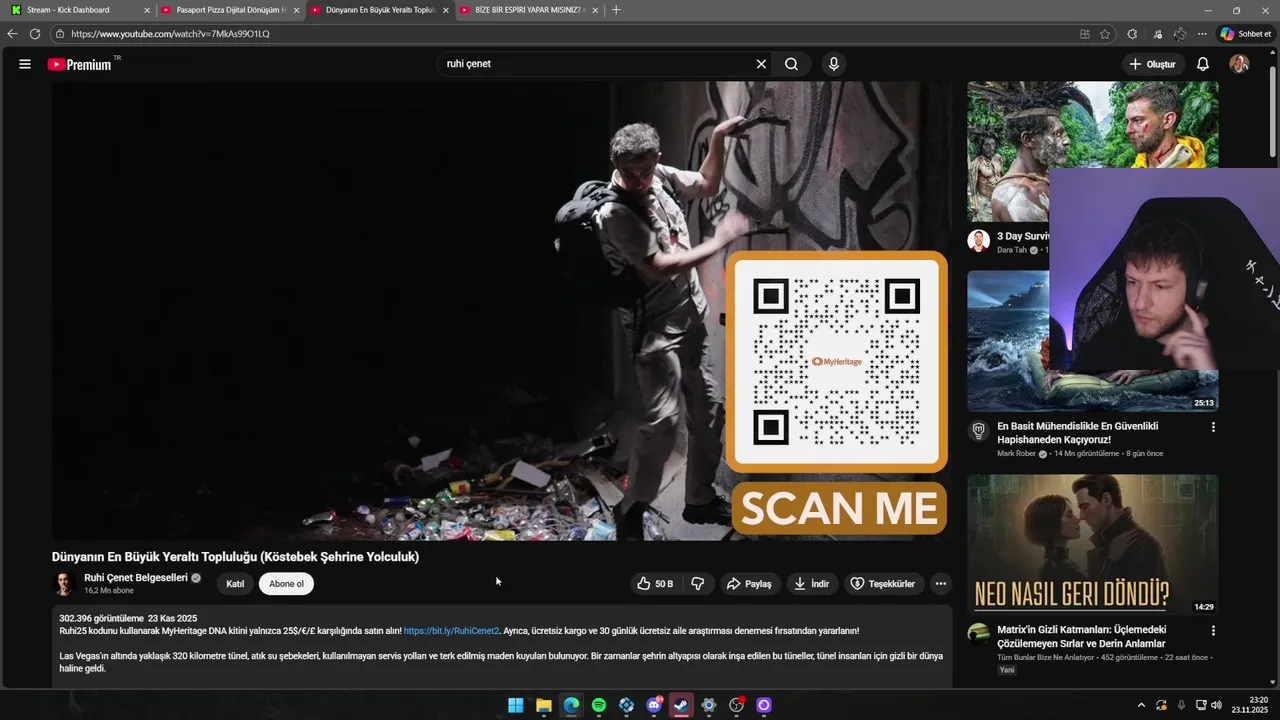Screen dimensions: 1280x720
Task: Open Edge settings and more menu
Action: pos(1203,34)
